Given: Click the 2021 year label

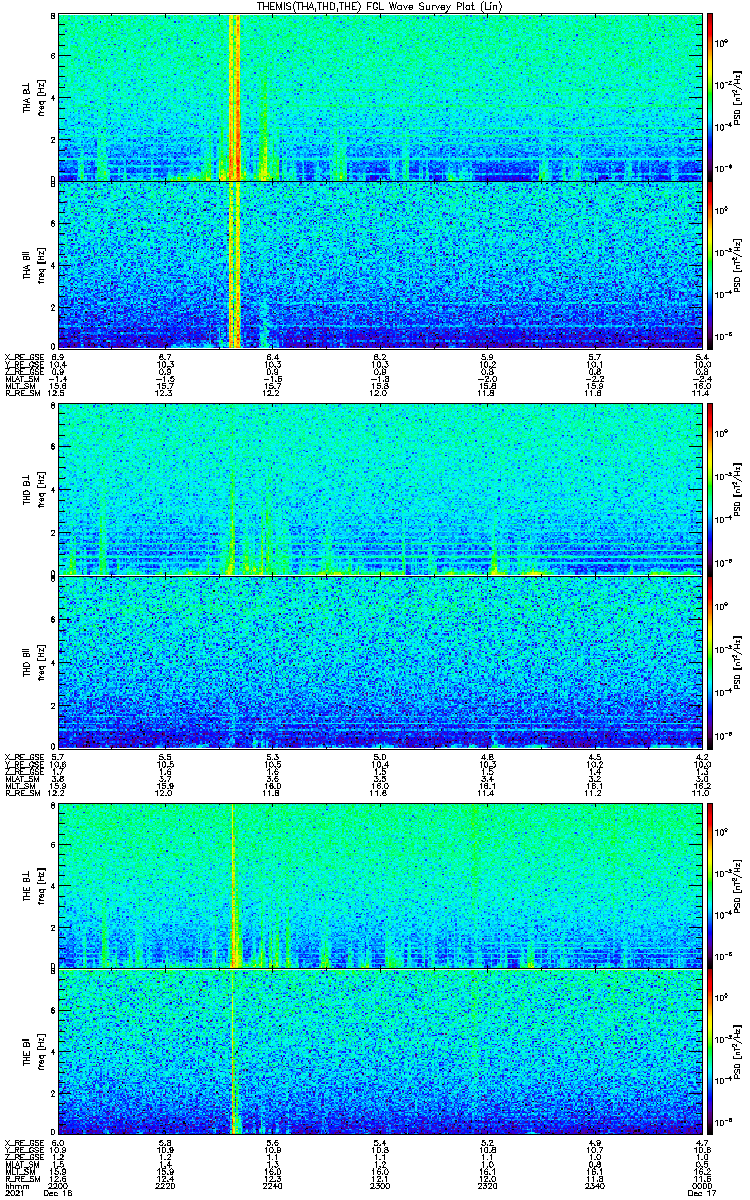Looking at the screenshot, I should tap(13, 1193).
